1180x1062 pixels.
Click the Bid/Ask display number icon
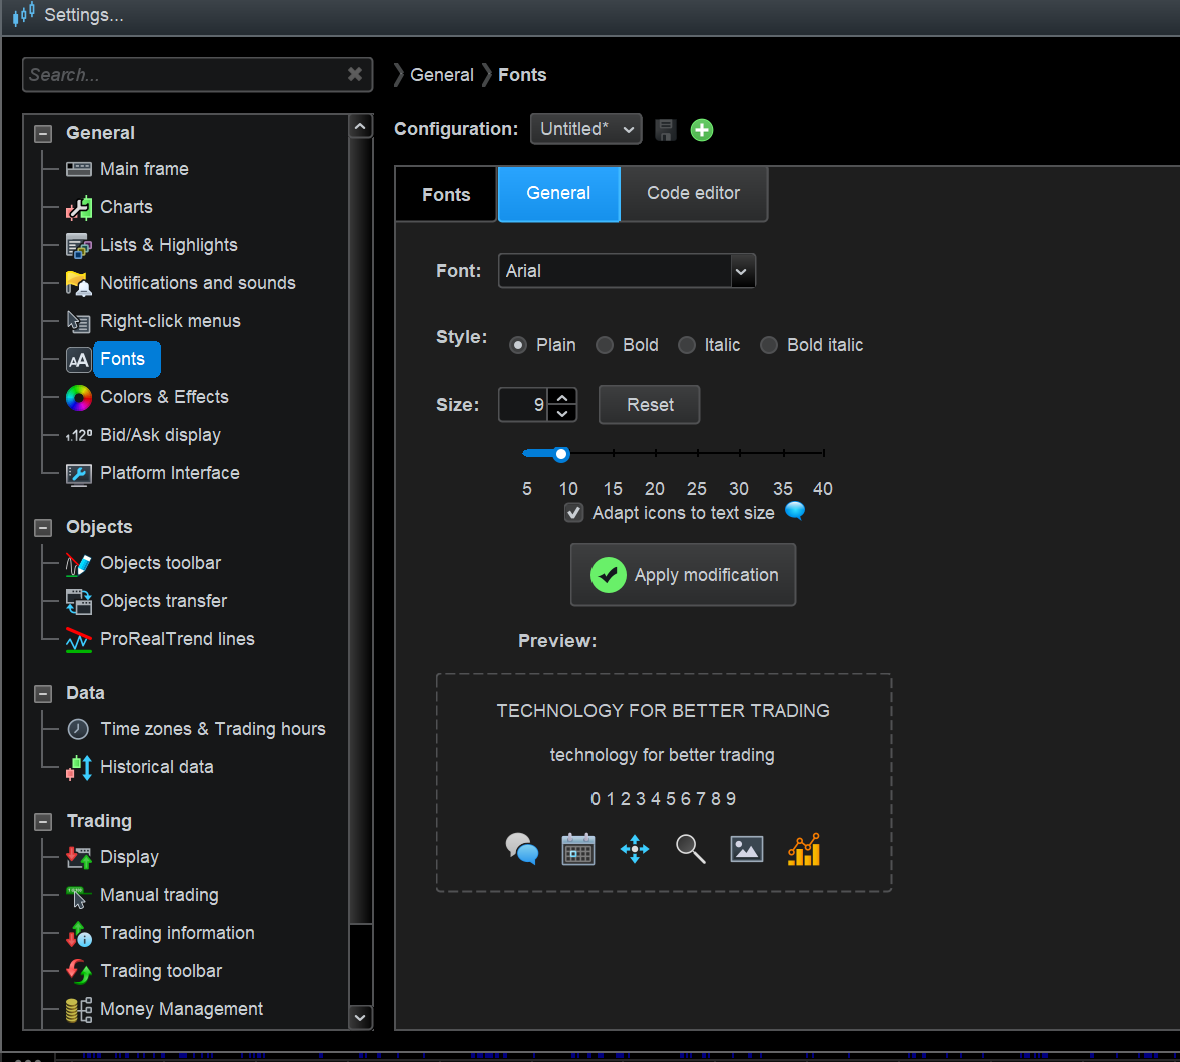click(x=78, y=436)
